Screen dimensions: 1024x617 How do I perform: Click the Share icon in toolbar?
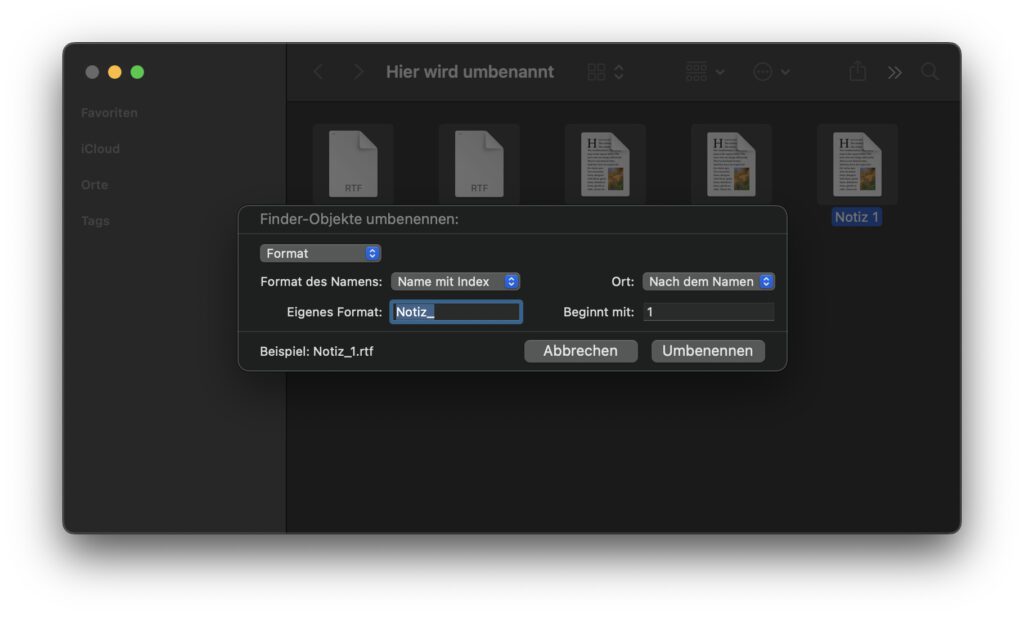(x=857, y=72)
